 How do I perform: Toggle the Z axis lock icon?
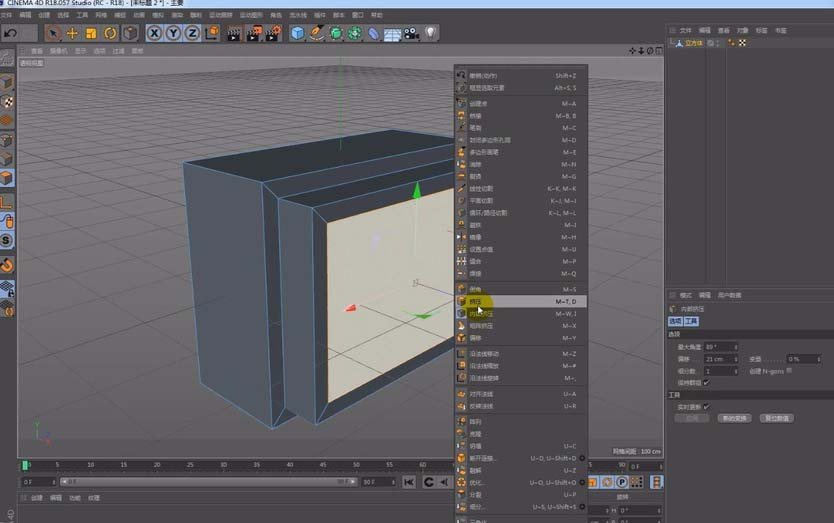[192, 33]
